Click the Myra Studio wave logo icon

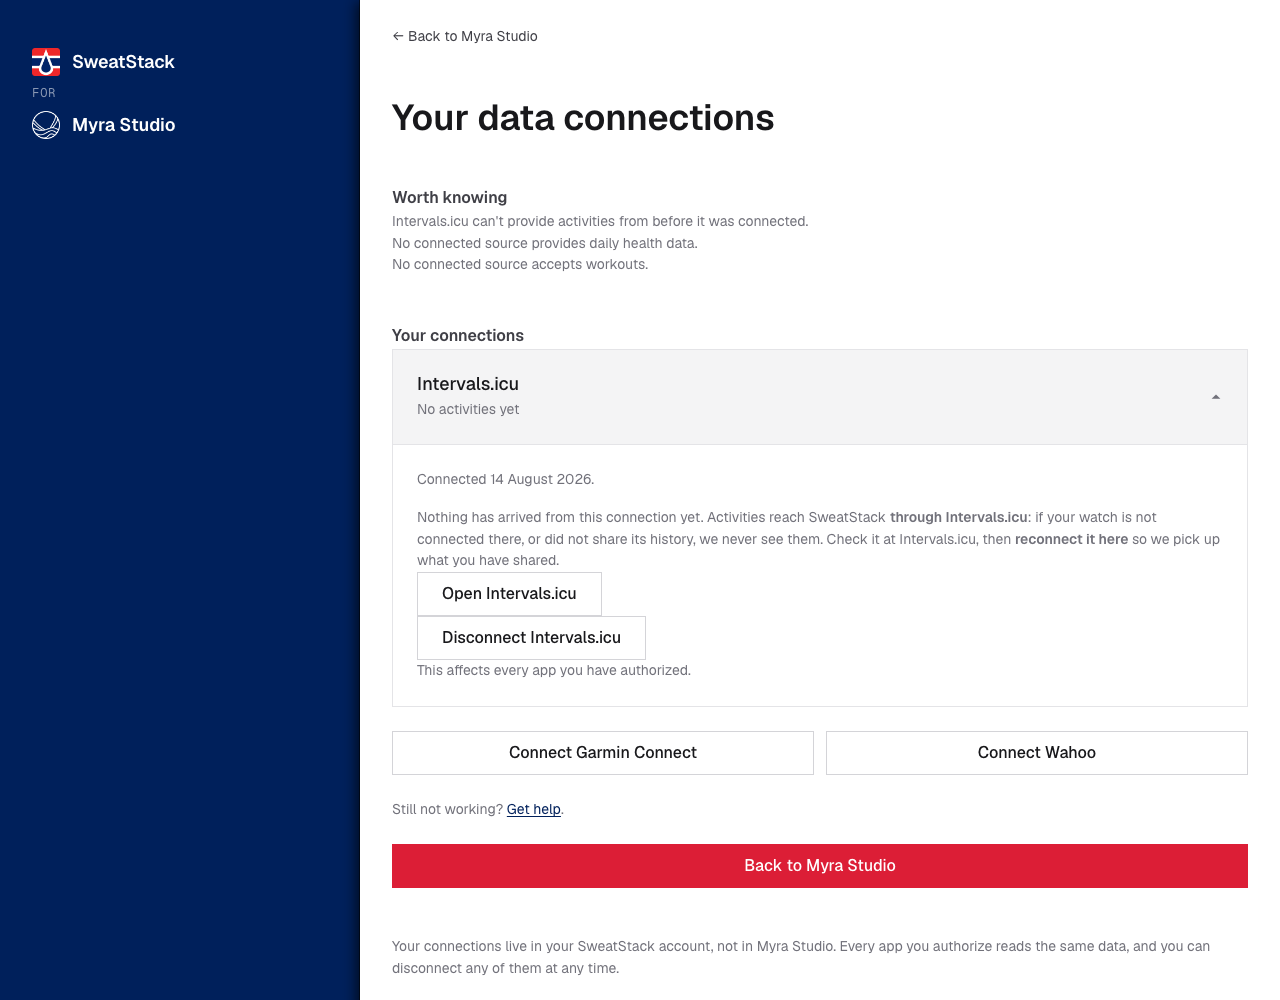click(46, 125)
